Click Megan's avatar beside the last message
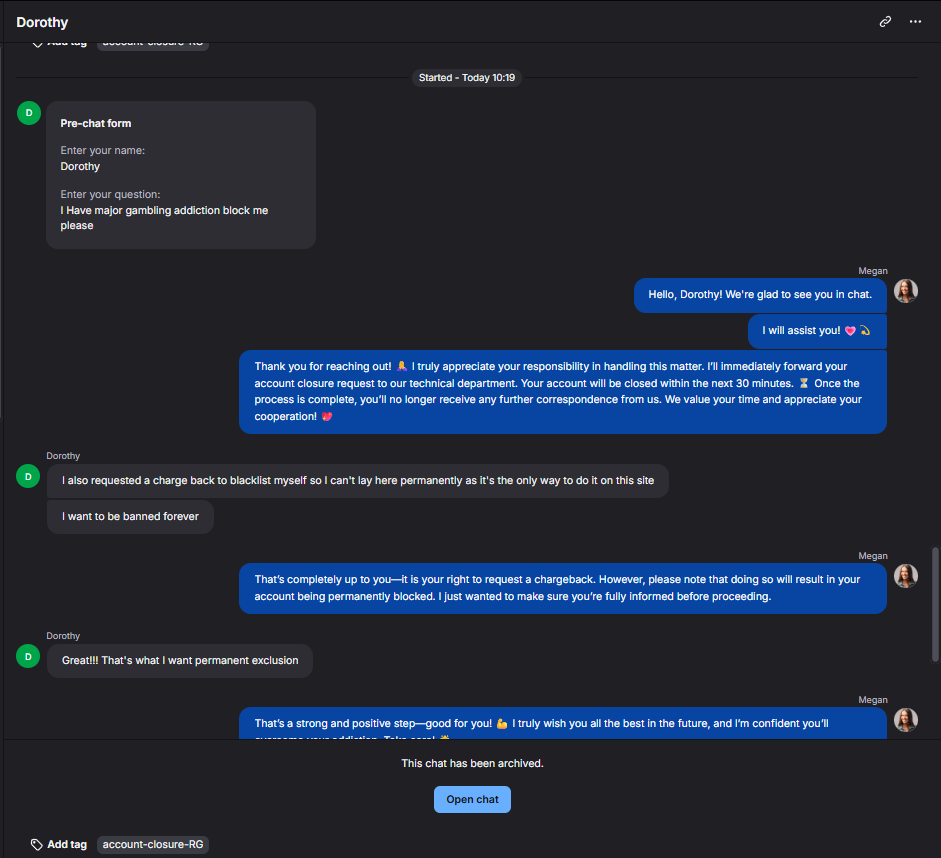Viewport: 941px width, 858px height. (x=906, y=720)
